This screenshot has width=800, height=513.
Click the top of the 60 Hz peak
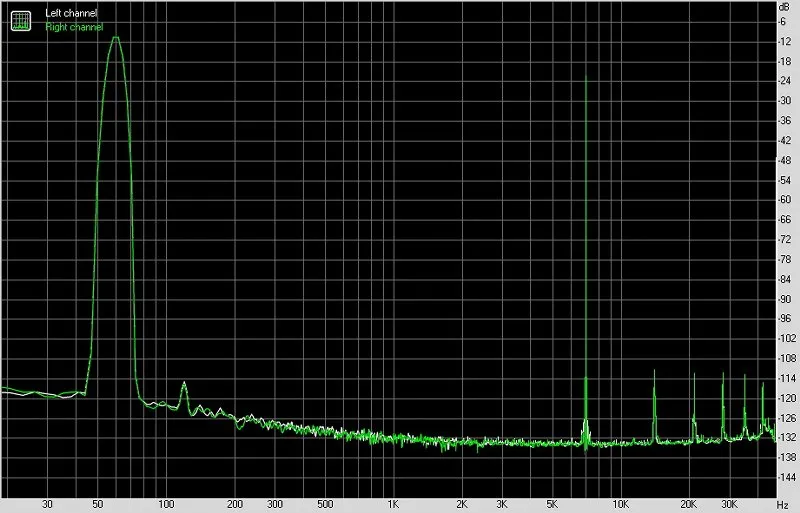[x=116, y=37]
